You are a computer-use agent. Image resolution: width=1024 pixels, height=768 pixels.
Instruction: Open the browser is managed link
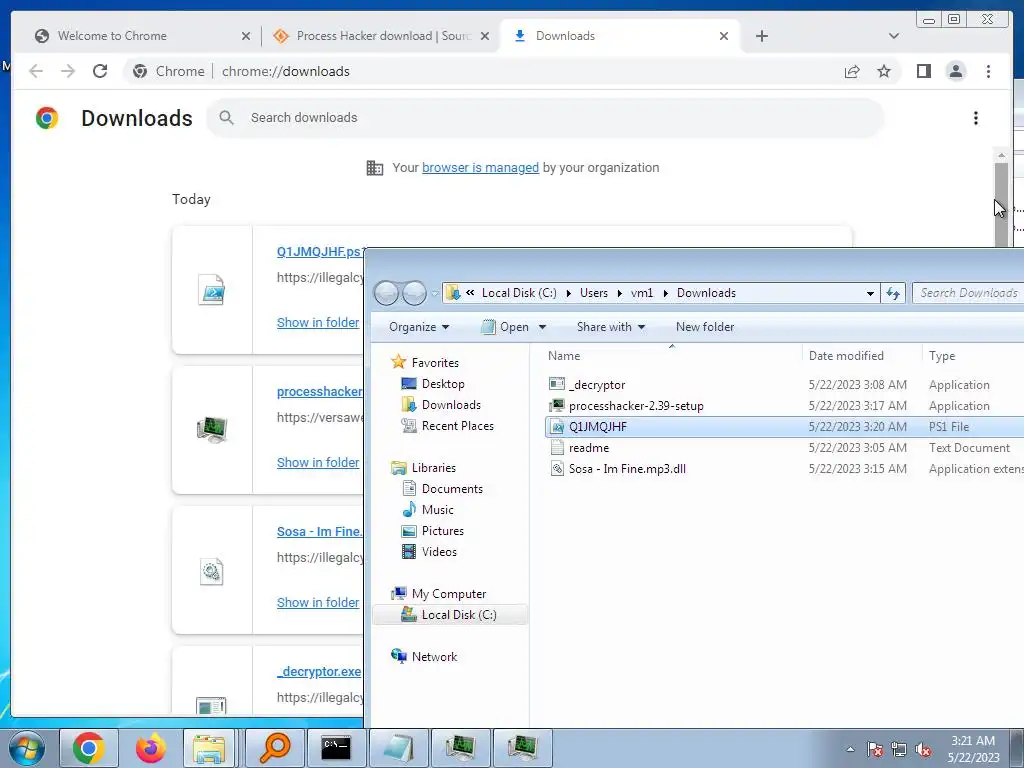pos(480,168)
